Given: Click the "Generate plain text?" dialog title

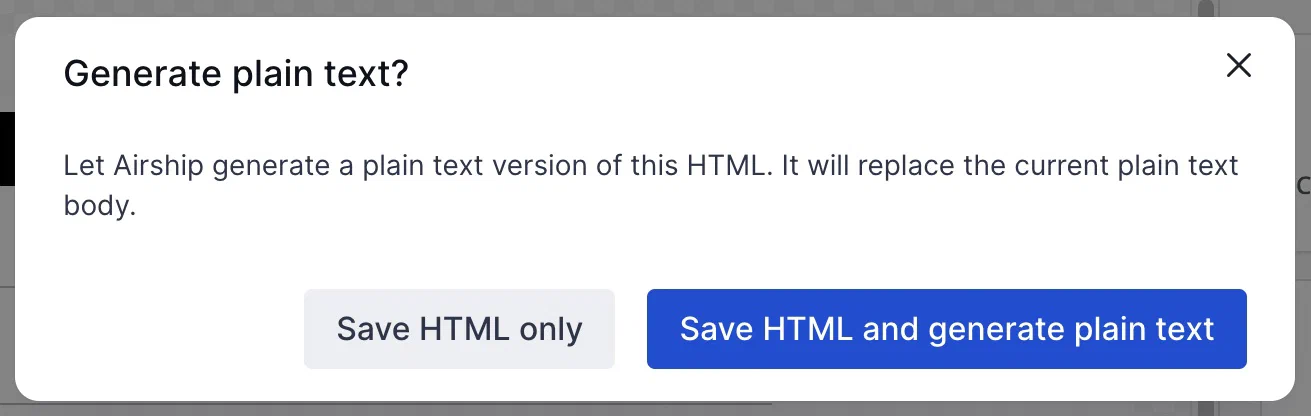Looking at the screenshot, I should coord(236,75).
